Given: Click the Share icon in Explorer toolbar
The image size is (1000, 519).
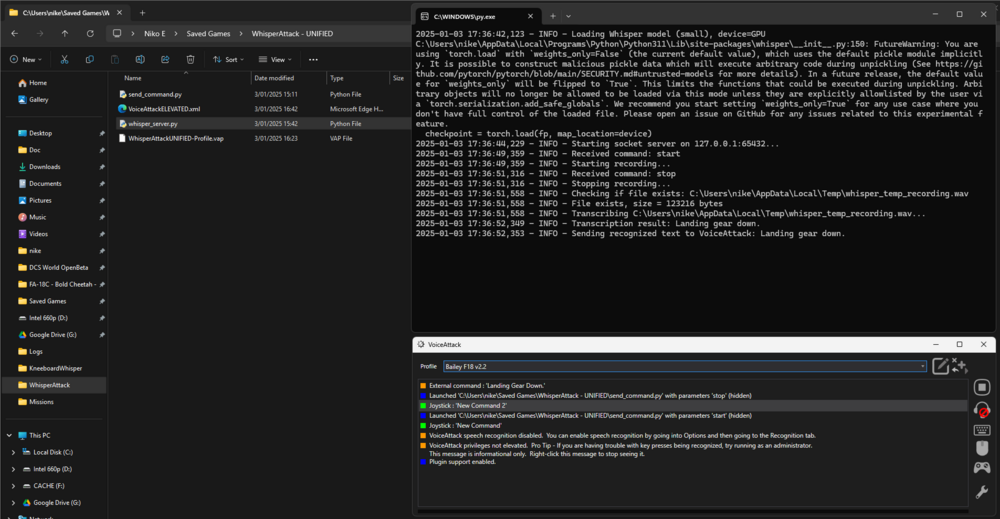Looking at the screenshot, I should (x=165, y=59).
